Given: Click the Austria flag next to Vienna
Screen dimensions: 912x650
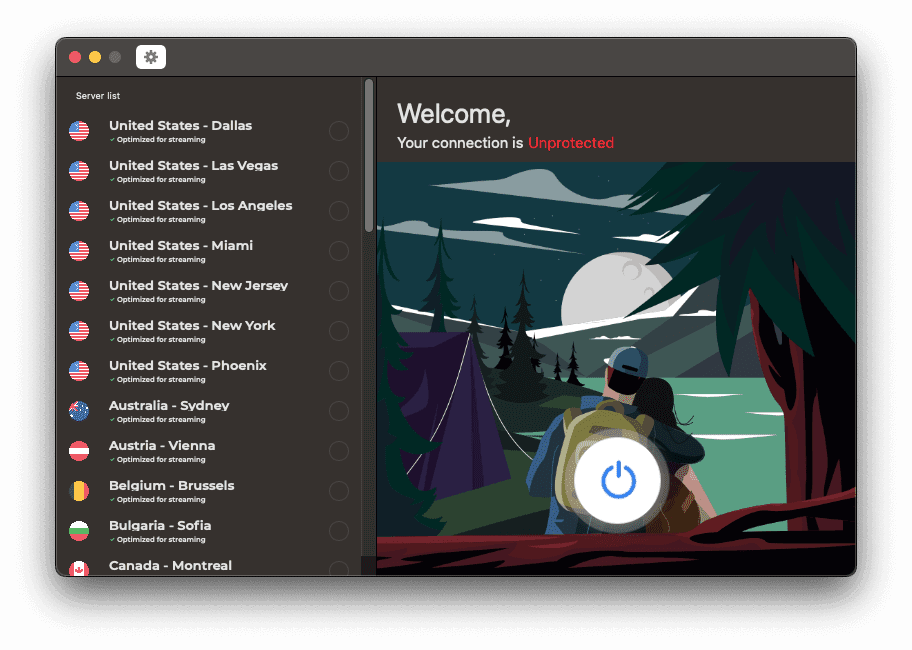Looking at the screenshot, I should 79,451.
